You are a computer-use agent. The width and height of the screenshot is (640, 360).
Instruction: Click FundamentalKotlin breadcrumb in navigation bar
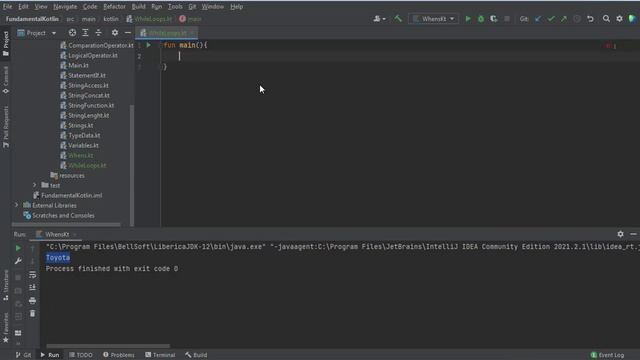(x=32, y=19)
